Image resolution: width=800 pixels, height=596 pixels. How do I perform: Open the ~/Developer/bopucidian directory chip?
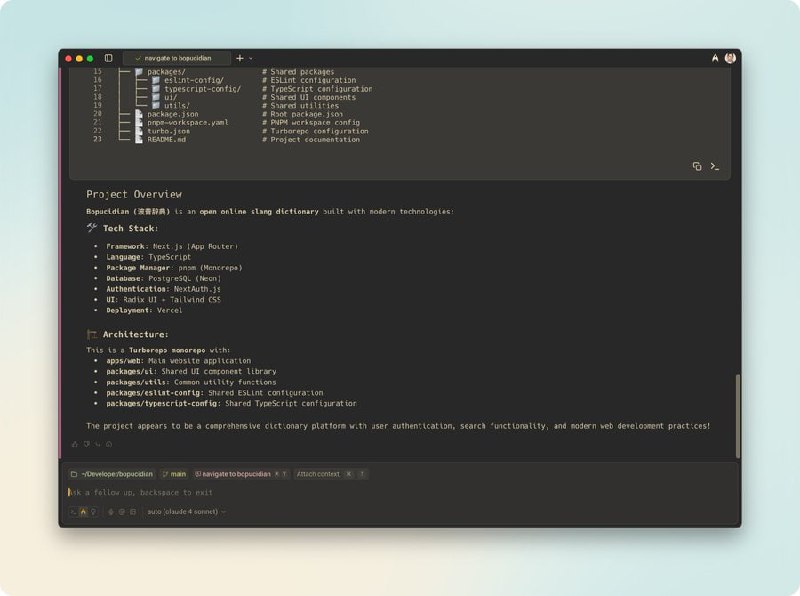point(112,474)
